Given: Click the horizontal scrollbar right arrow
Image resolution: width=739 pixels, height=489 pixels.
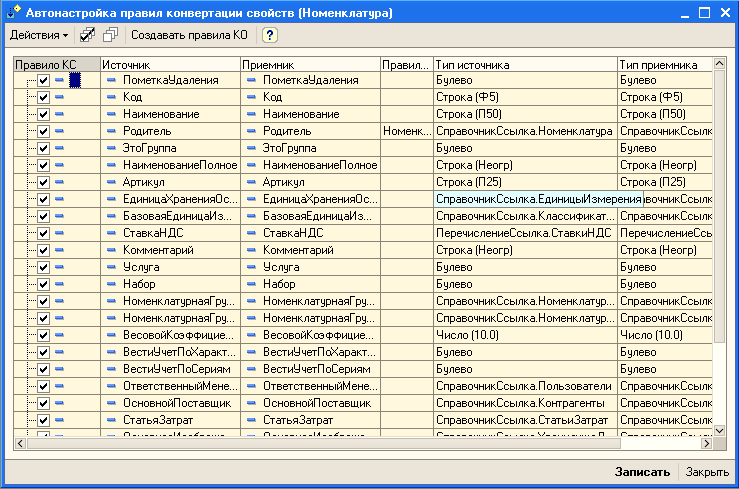Looking at the screenshot, I should (x=706, y=443).
